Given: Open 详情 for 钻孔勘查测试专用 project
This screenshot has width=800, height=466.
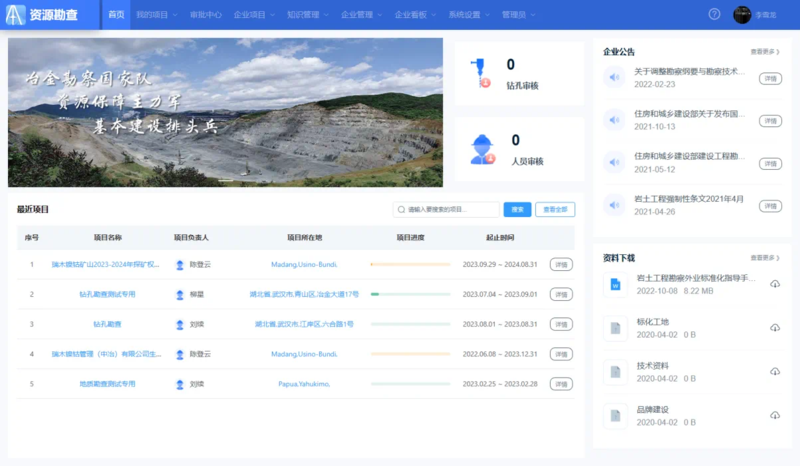Looking at the screenshot, I should pos(561,295).
